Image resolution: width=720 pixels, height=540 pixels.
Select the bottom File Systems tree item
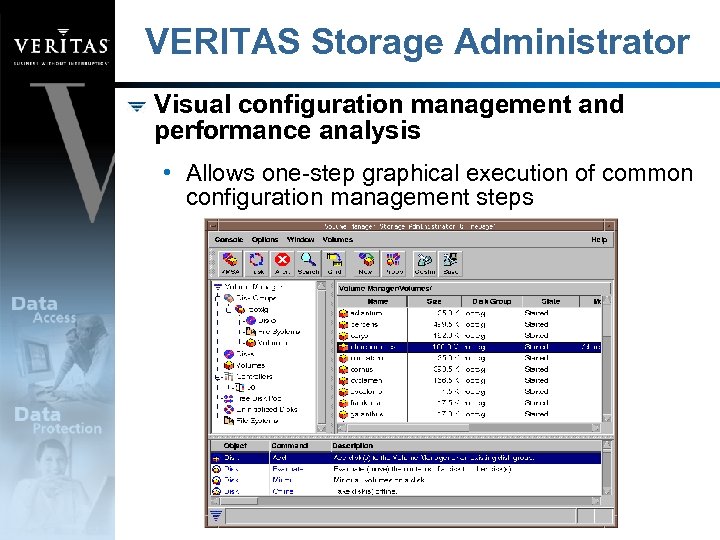click(x=257, y=421)
